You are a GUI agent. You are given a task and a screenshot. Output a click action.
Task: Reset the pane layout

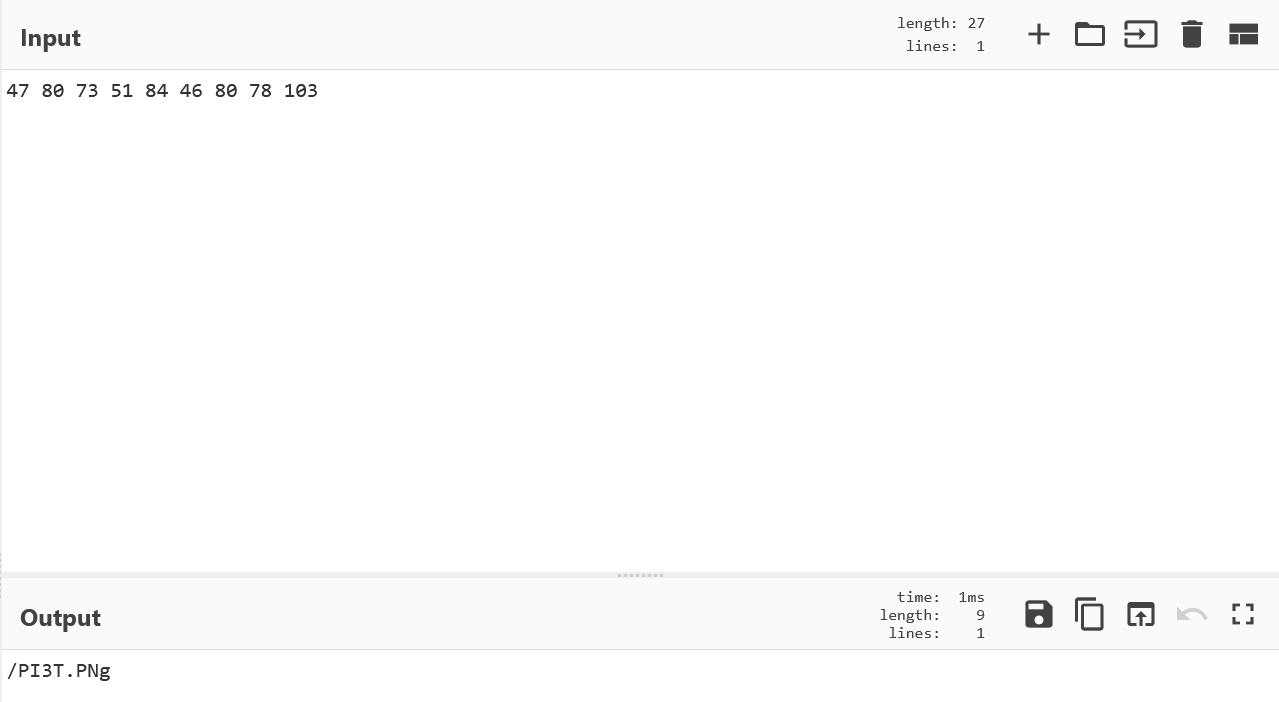1243,35
